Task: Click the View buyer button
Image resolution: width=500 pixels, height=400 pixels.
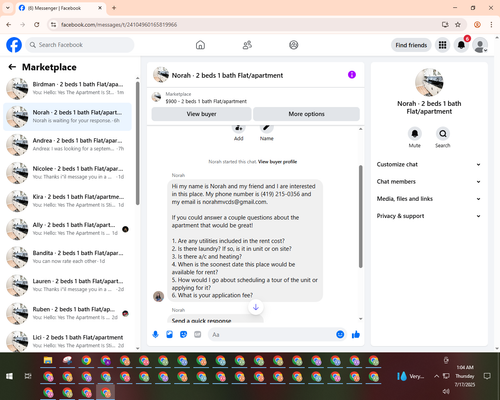Action: [201, 114]
